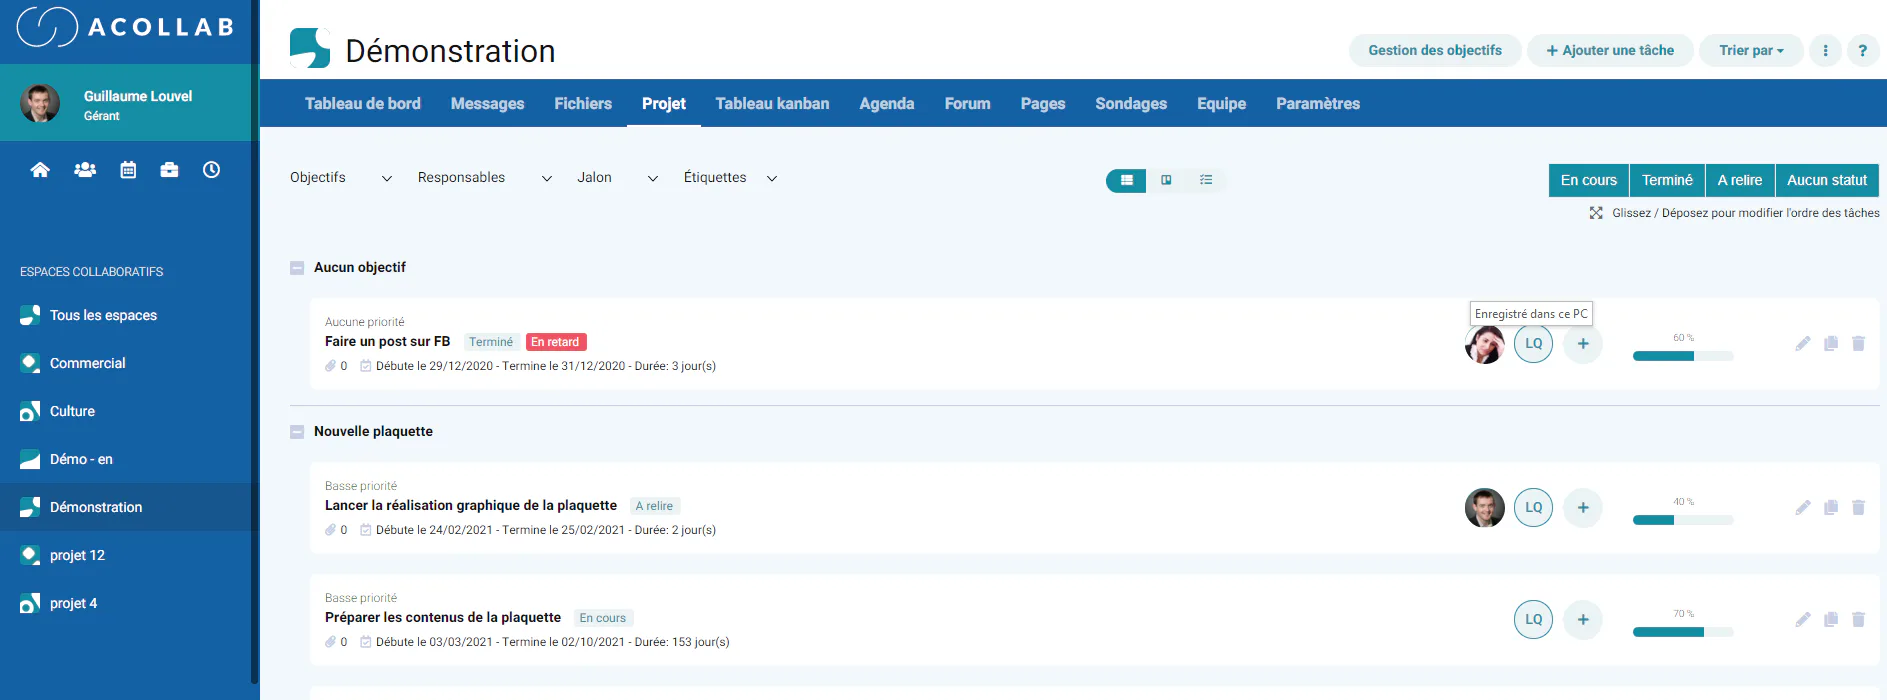Click 'Ajouter une tâche' button

click(1610, 50)
